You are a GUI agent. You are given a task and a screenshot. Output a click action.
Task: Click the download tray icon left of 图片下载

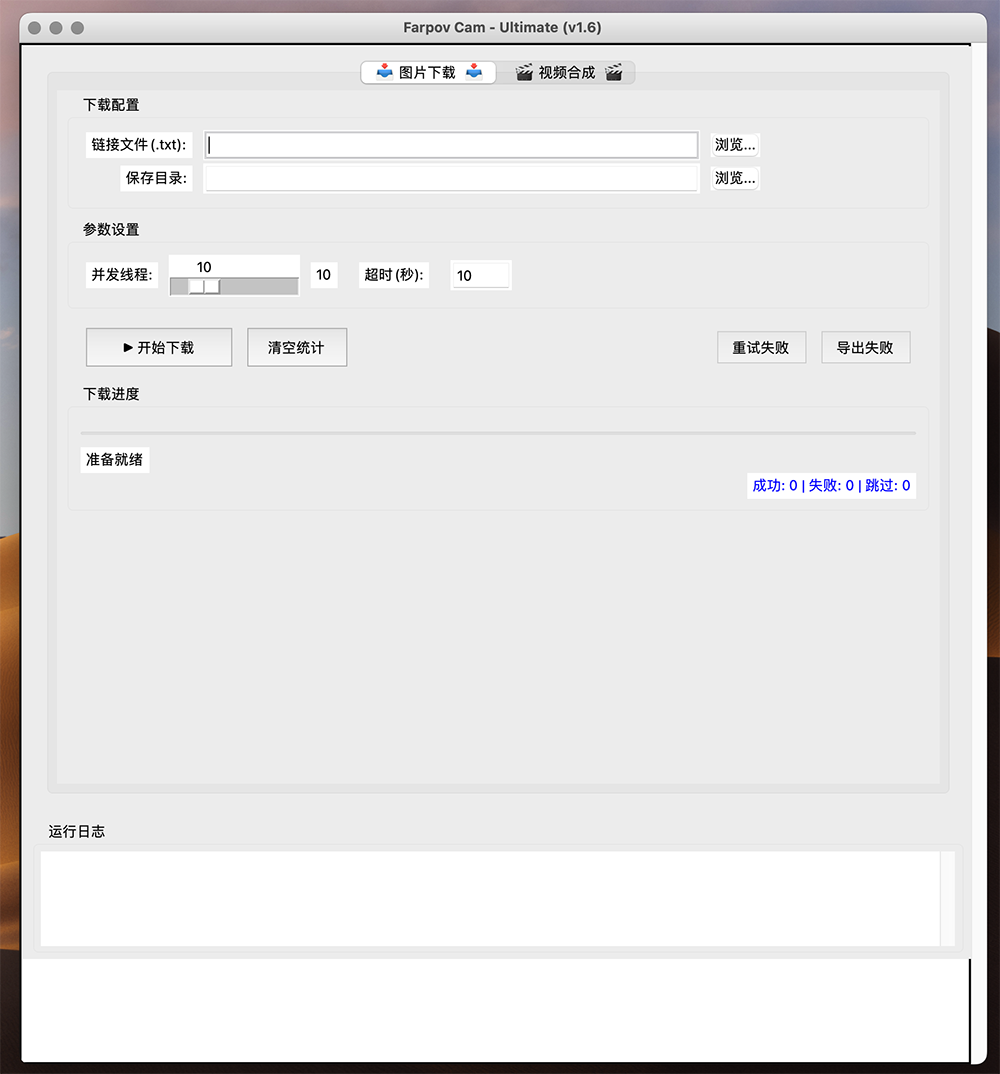384,72
